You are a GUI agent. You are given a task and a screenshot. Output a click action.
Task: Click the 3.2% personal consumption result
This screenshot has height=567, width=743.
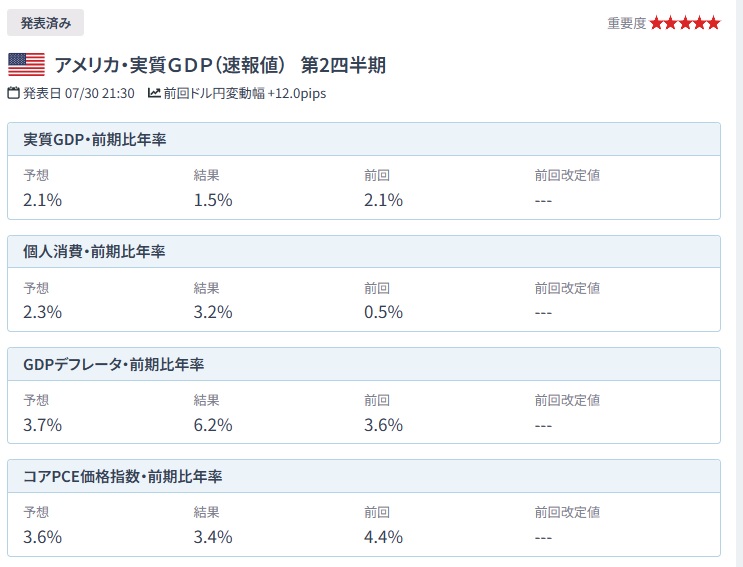pyautogui.click(x=213, y=312)
